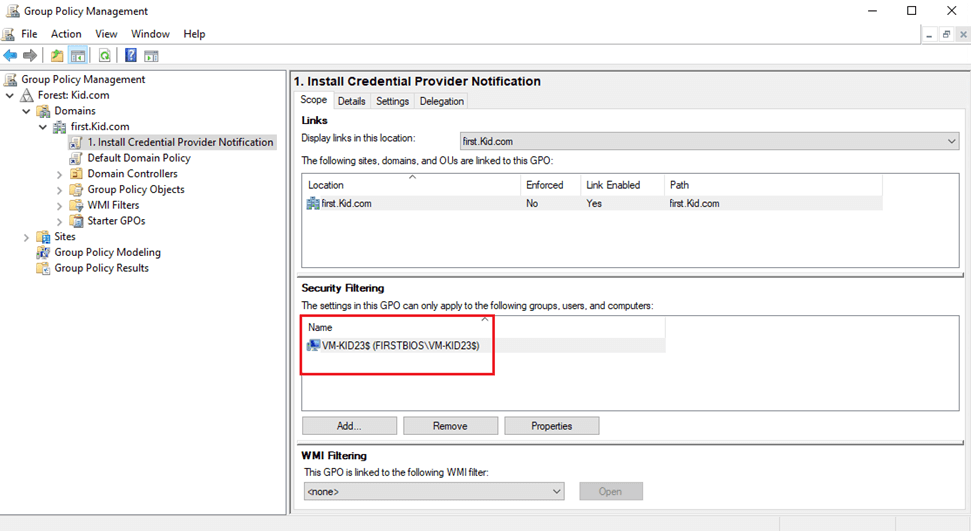Expand the Group Policy Objects node

(59, 190)
